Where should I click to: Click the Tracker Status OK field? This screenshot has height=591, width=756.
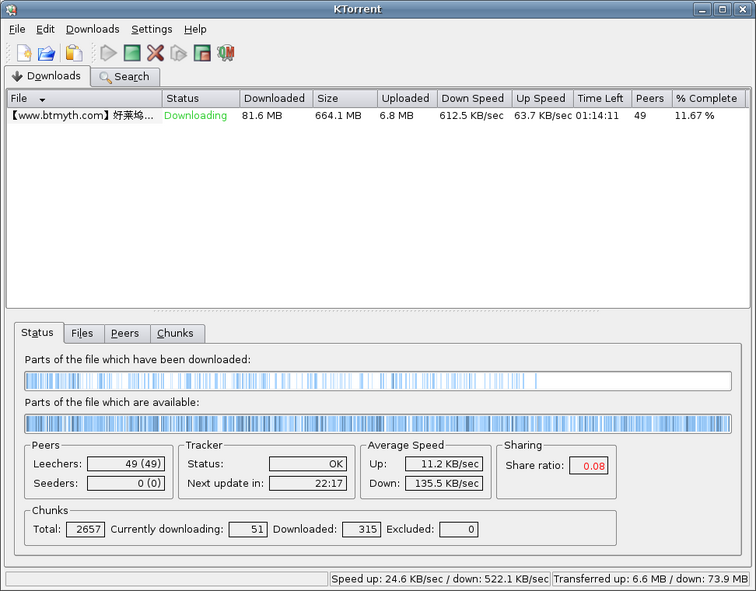click(308, 464)
